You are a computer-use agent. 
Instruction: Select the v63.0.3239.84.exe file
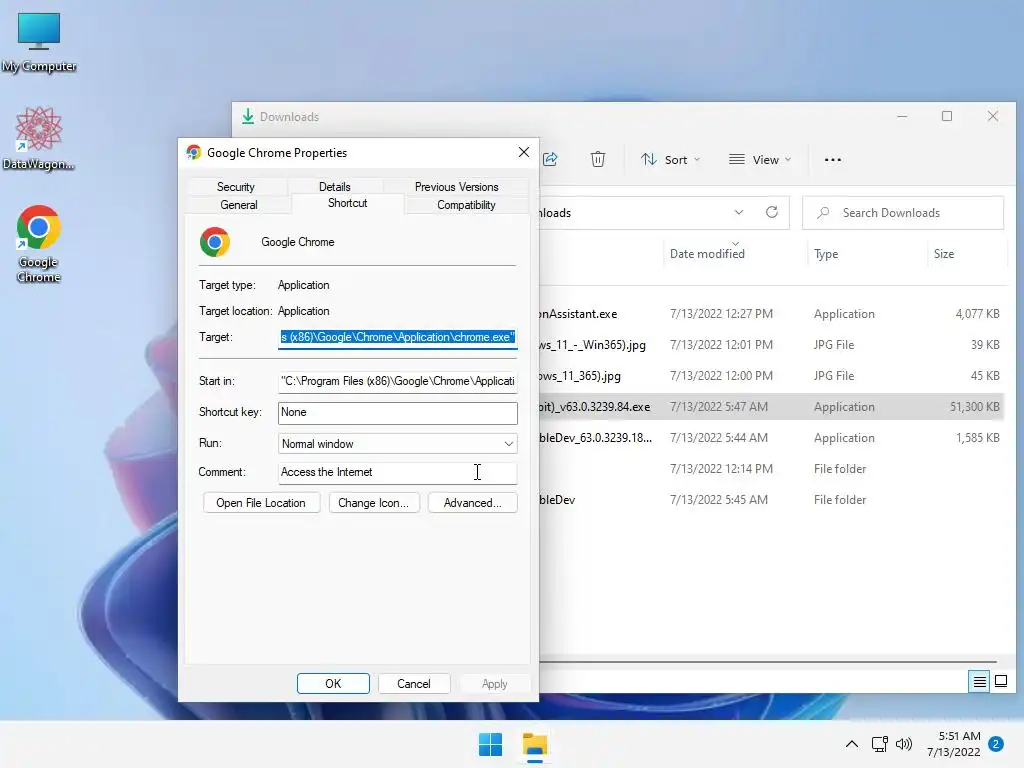771,406
